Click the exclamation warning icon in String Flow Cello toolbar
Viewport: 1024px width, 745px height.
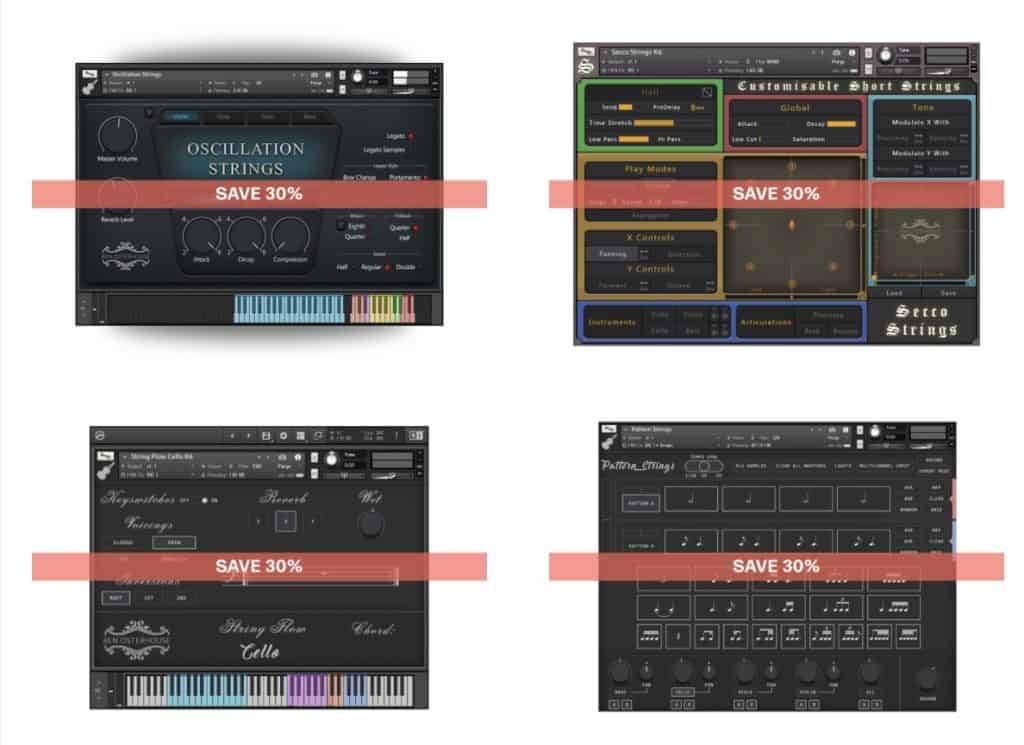pos(396,436)
